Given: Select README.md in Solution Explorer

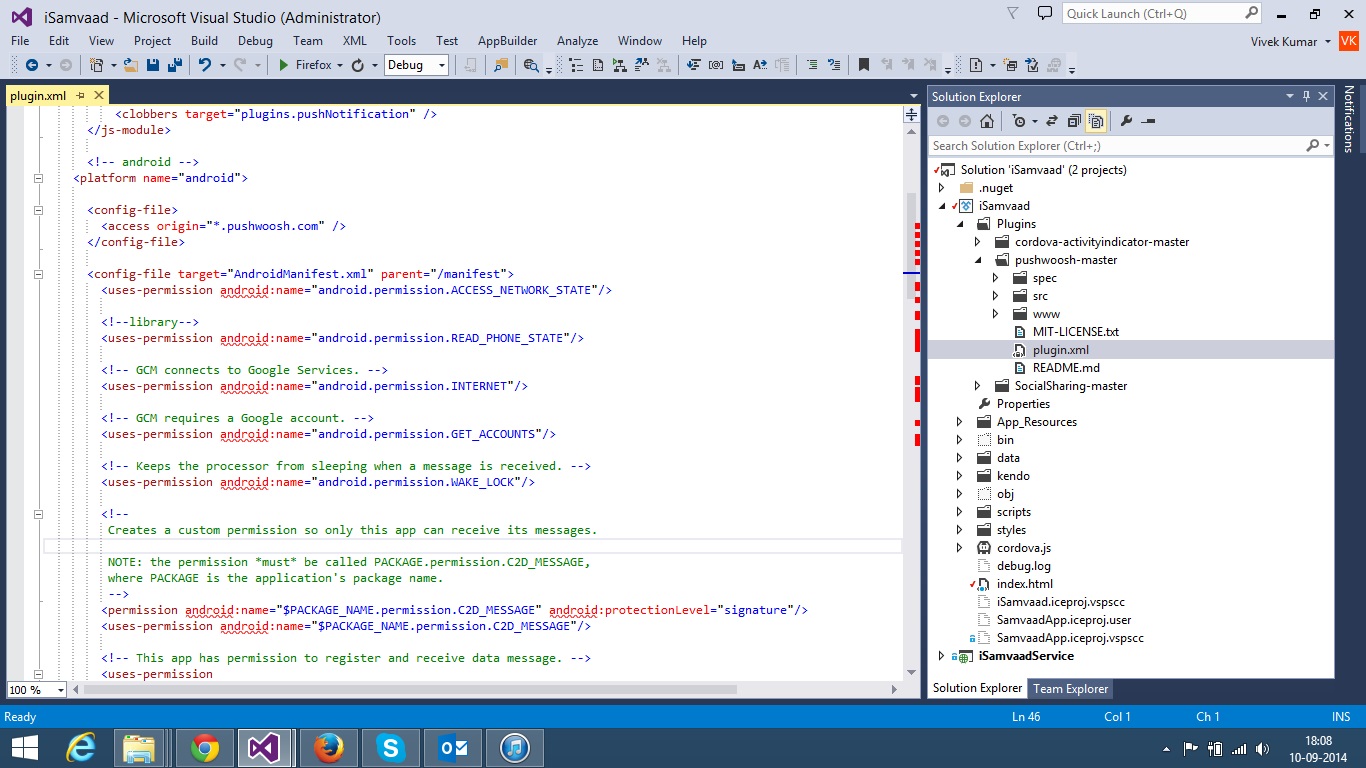Looking at the screenshot, I should [x=1066, y=368].
